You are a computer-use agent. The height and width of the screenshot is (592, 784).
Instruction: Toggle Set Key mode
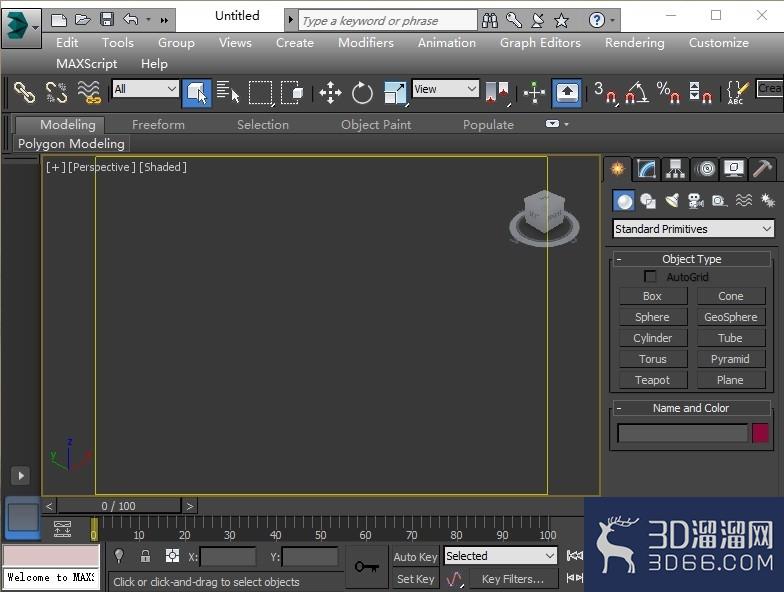[415, 579]
